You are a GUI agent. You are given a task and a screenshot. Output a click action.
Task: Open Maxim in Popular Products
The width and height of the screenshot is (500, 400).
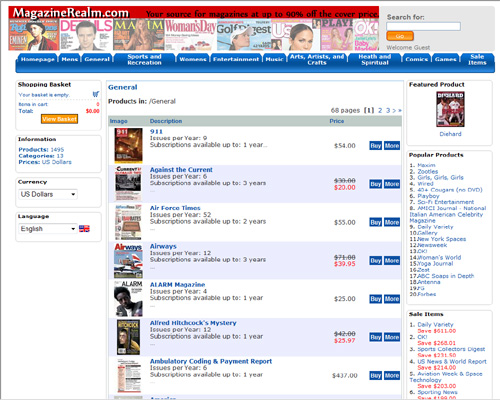click(426, 165)
